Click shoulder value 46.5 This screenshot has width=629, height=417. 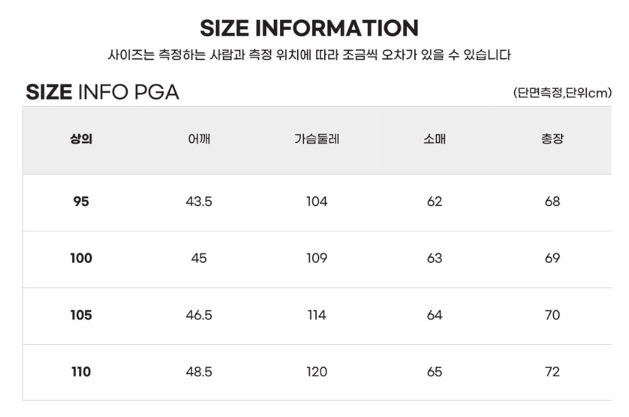tap(198, 315)
